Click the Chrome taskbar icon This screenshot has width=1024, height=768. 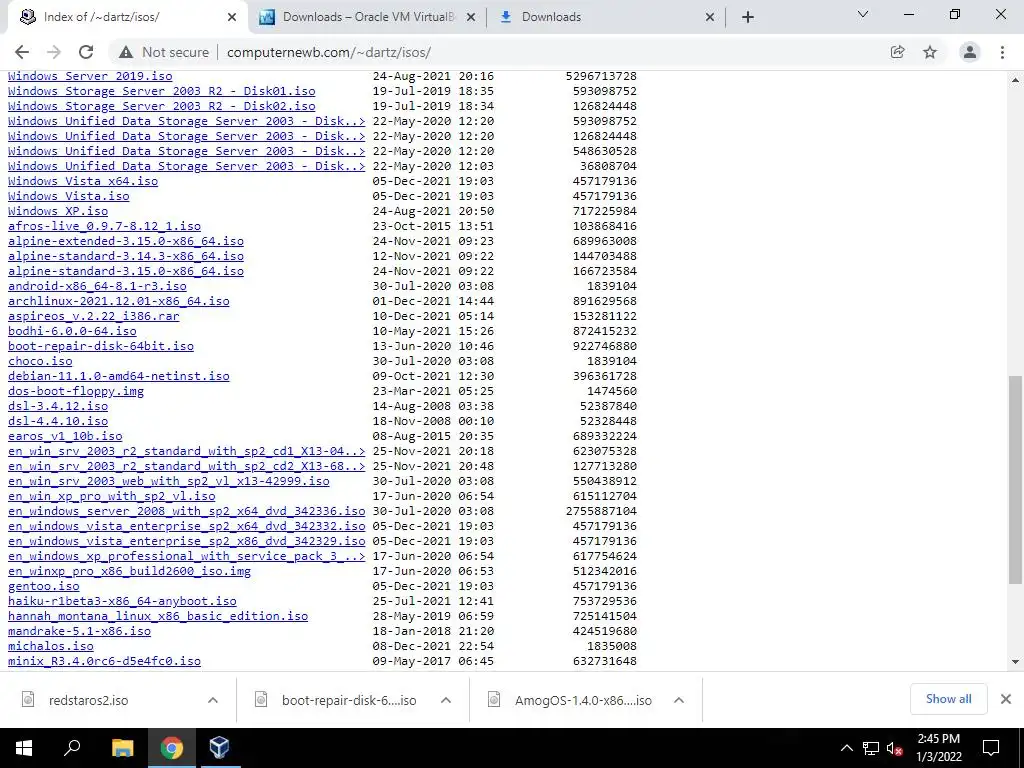click(x=172, y=748)
